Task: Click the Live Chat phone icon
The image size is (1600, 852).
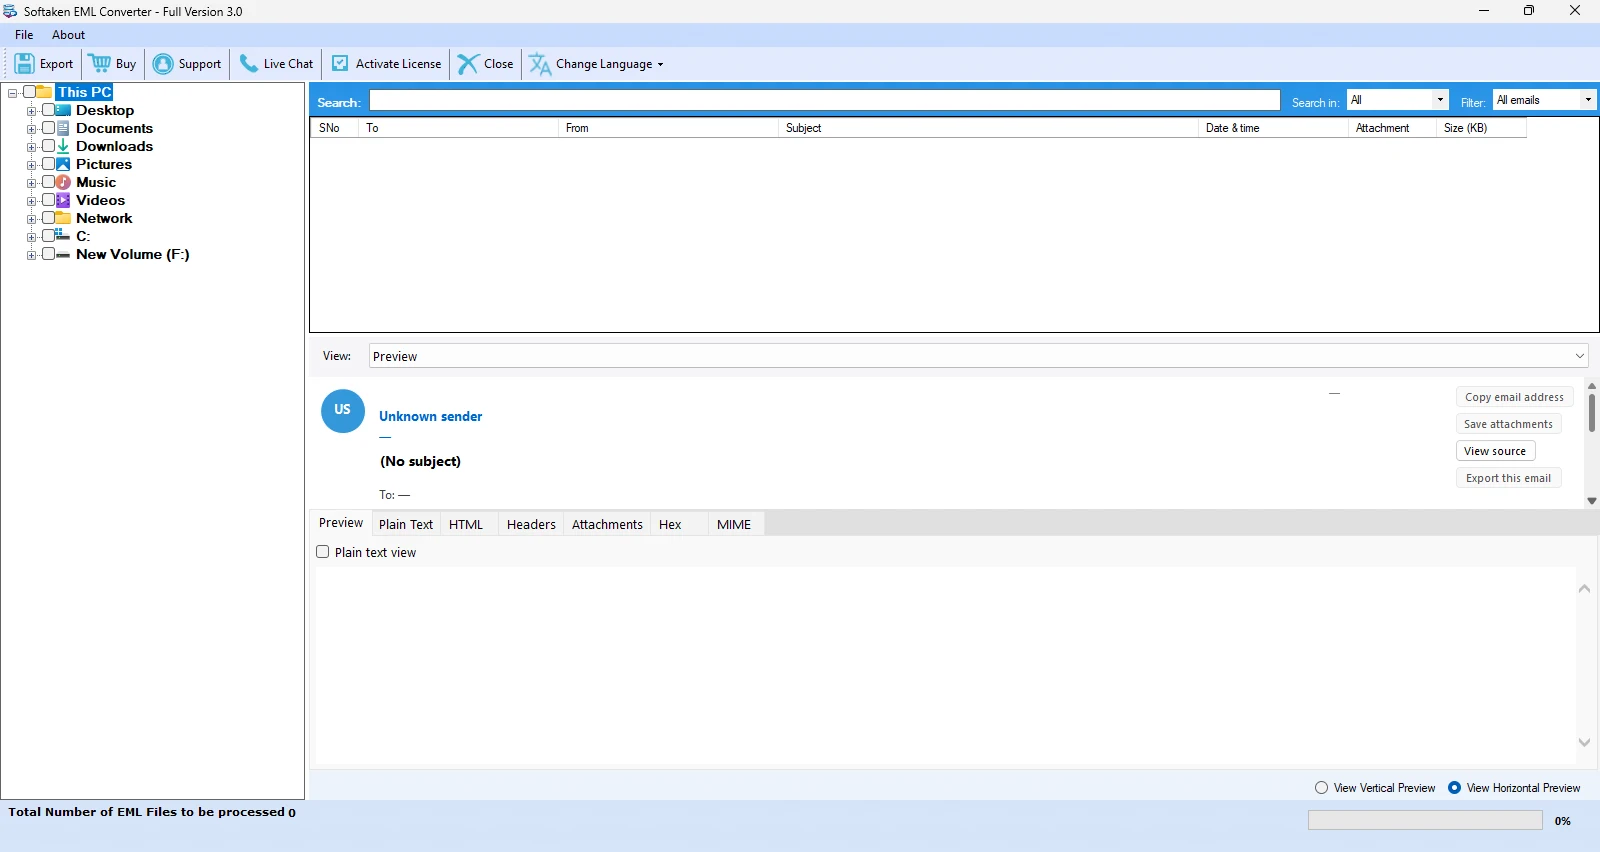Action: point(249,64)
